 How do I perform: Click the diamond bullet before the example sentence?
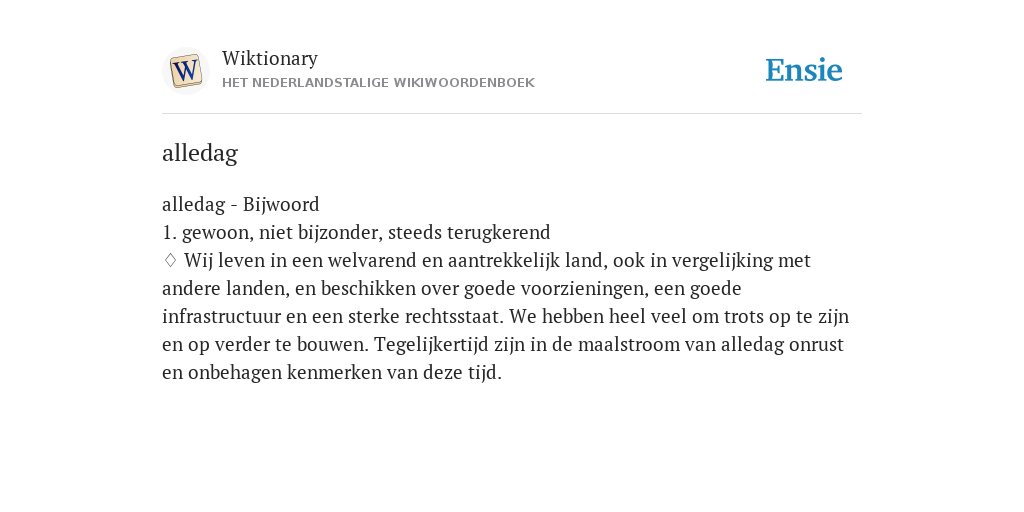click(x=170, y=260)
